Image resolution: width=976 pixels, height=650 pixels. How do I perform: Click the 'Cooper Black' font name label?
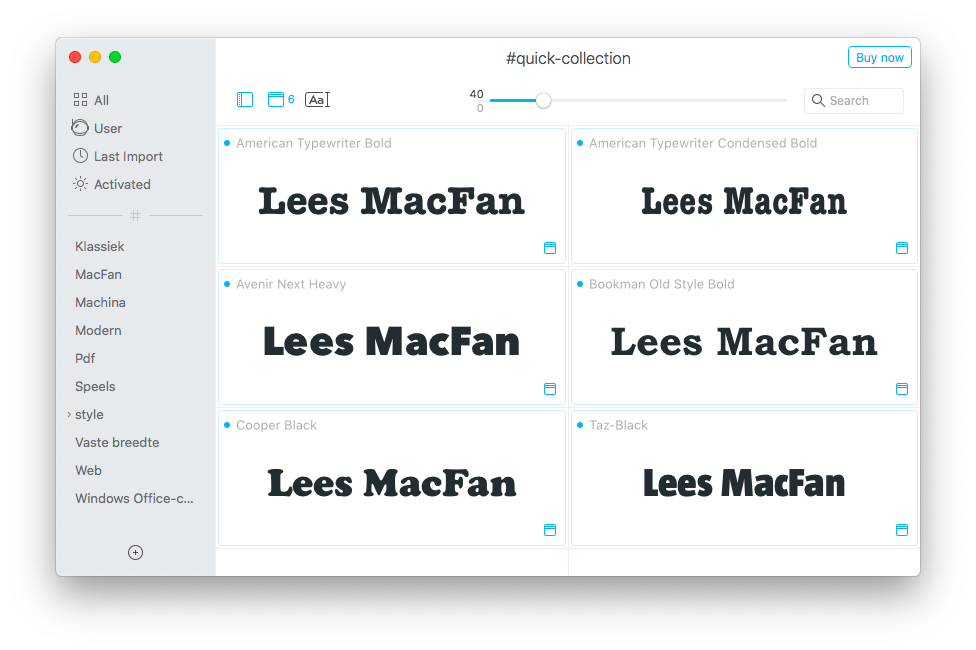pos(276,425)
